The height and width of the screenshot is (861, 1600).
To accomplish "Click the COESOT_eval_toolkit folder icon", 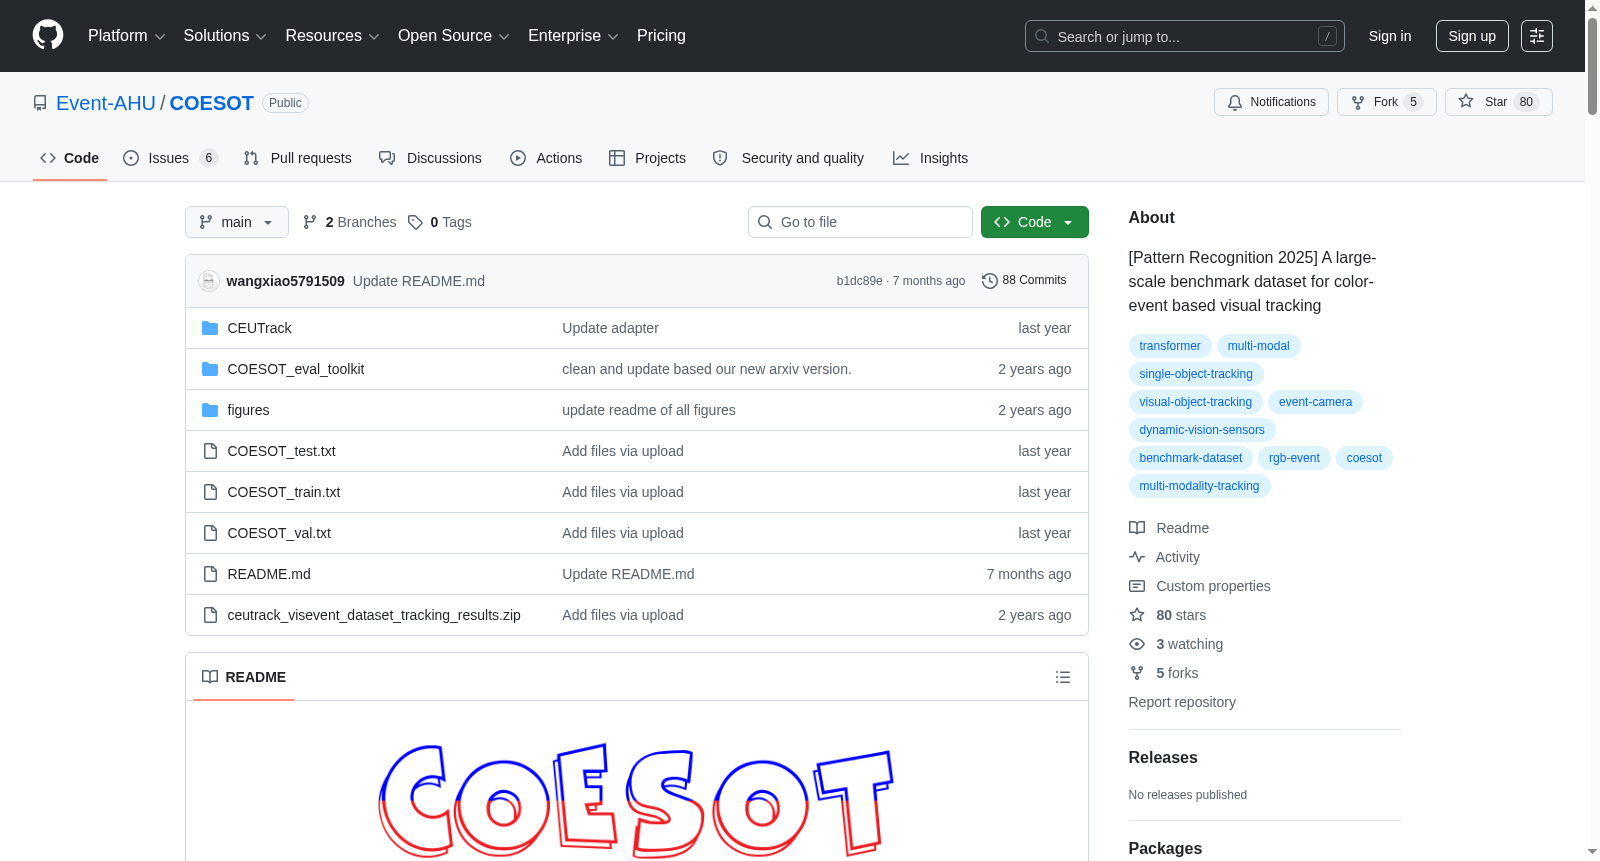I will click(210, 369).
